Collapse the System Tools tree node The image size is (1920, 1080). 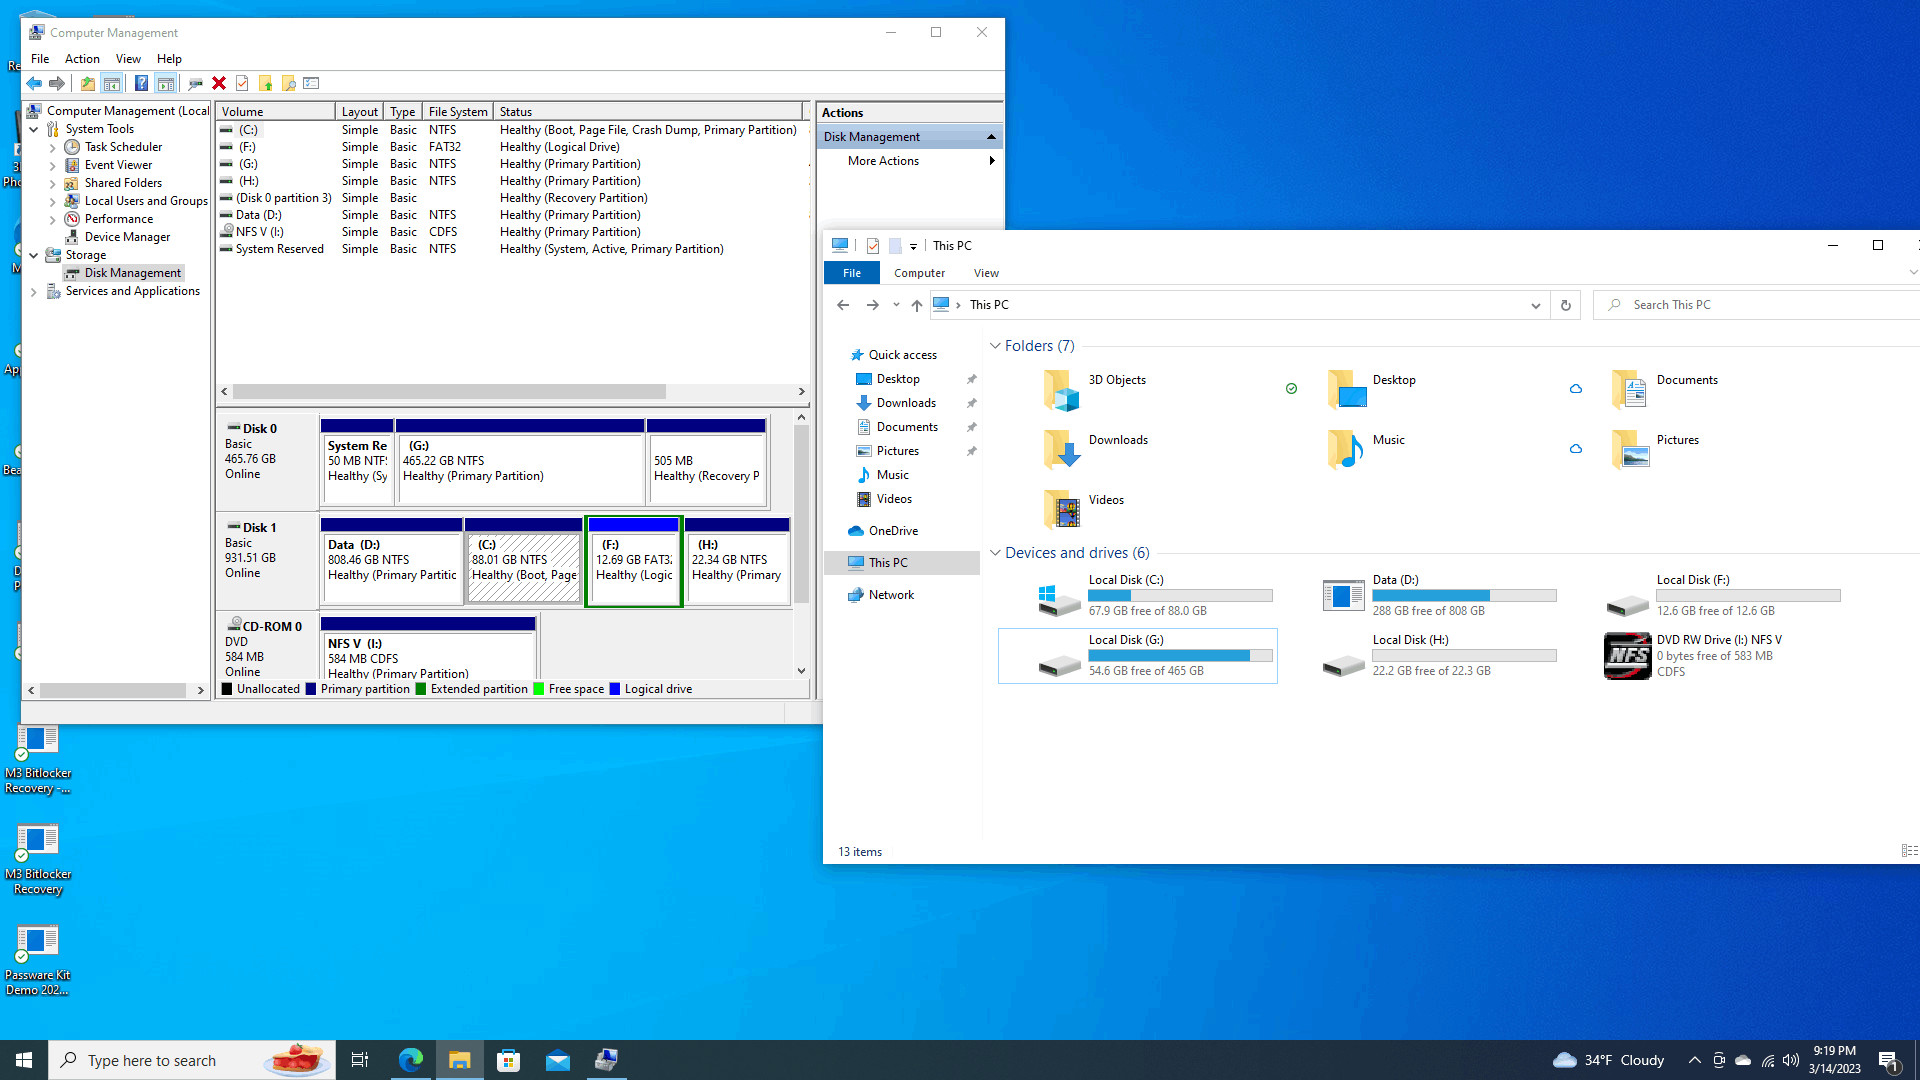point(34,130)
